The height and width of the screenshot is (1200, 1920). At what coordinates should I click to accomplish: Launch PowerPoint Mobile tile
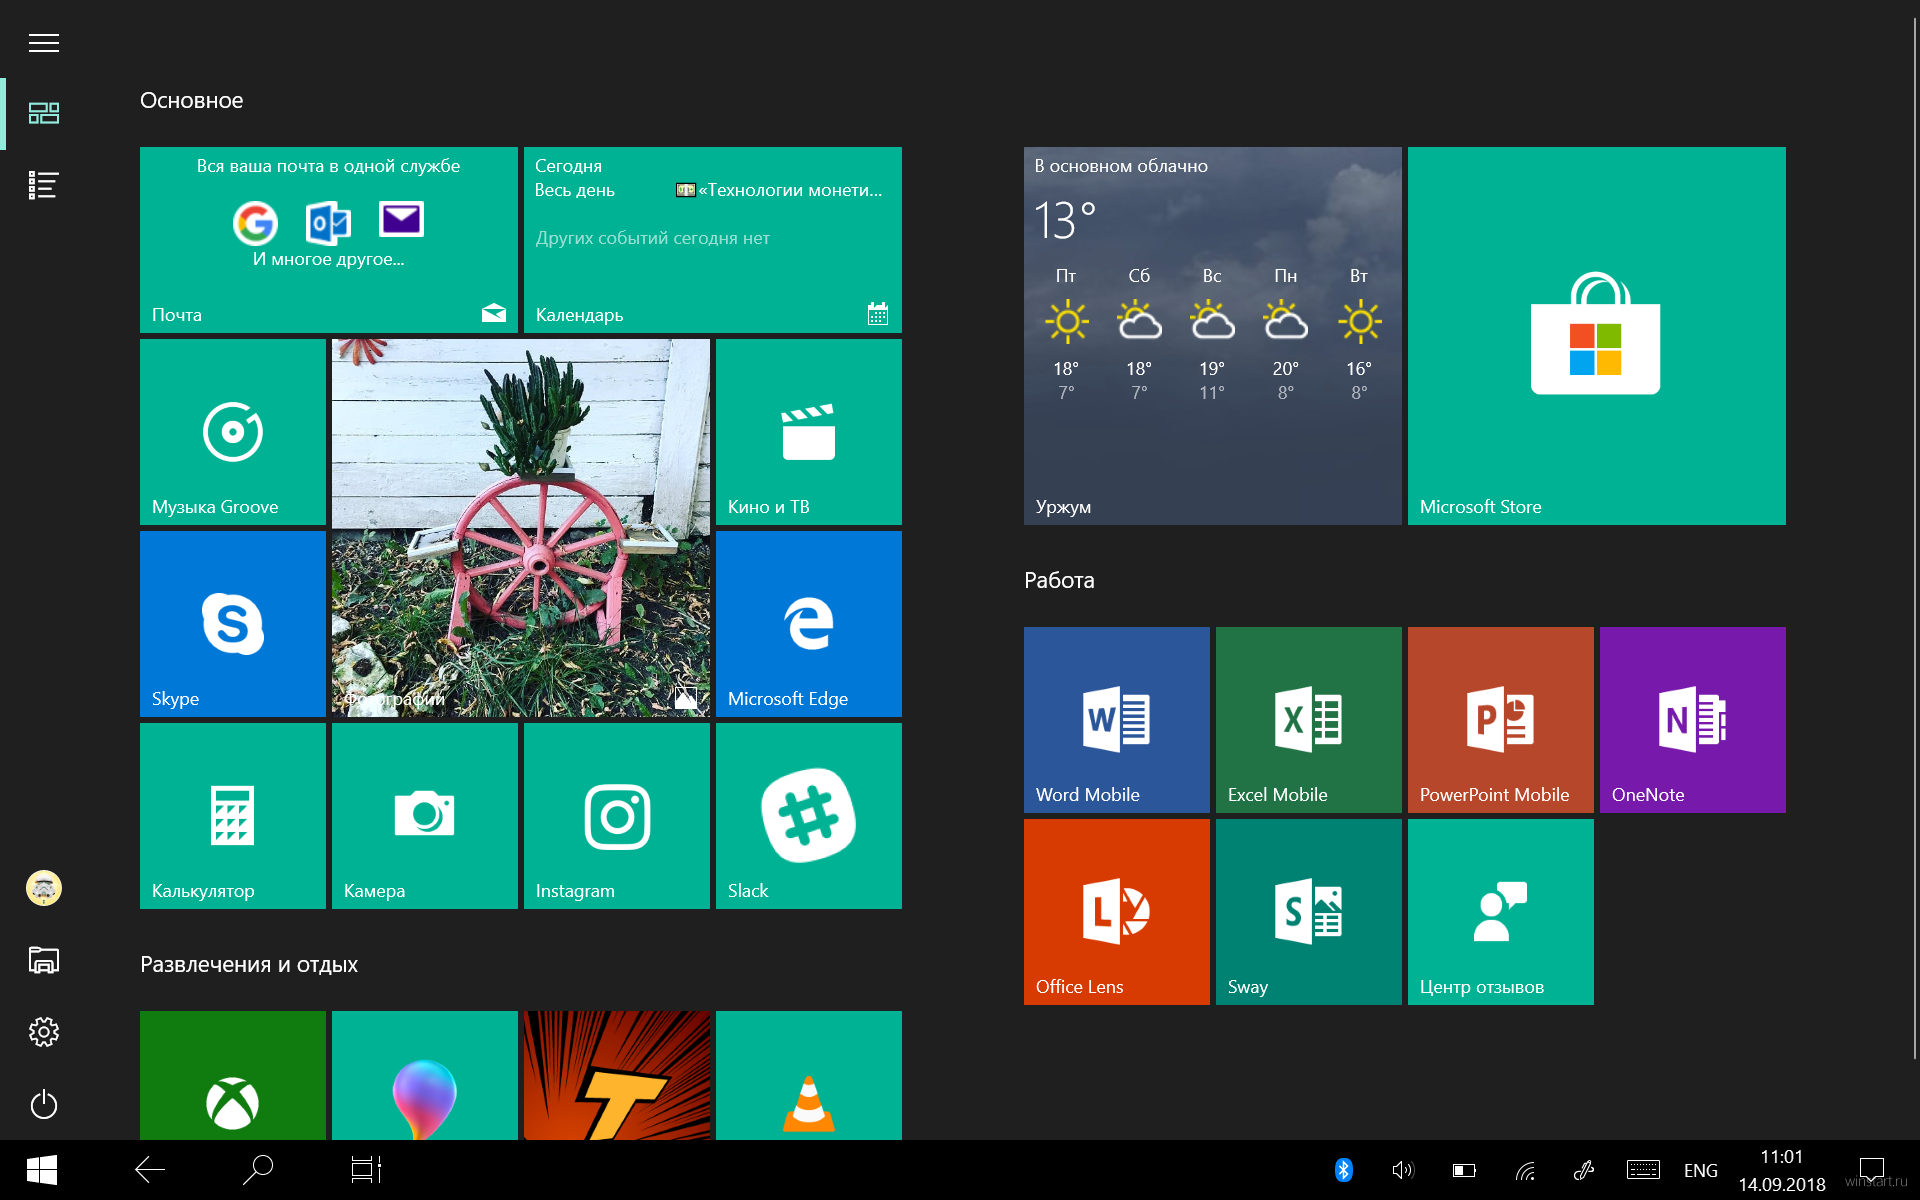tap(1501, 720)
